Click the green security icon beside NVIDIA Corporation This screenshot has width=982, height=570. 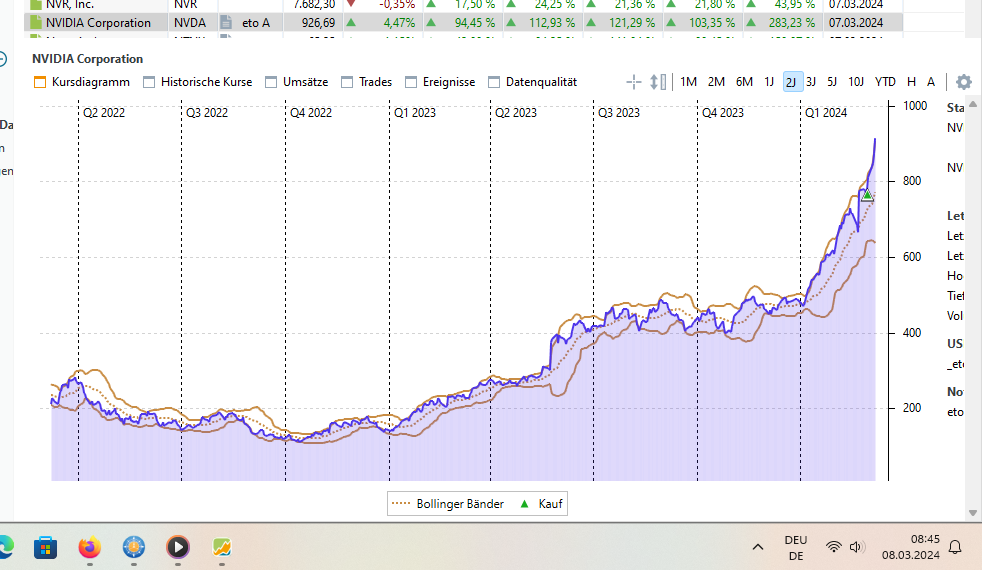(x=36, y=23)
